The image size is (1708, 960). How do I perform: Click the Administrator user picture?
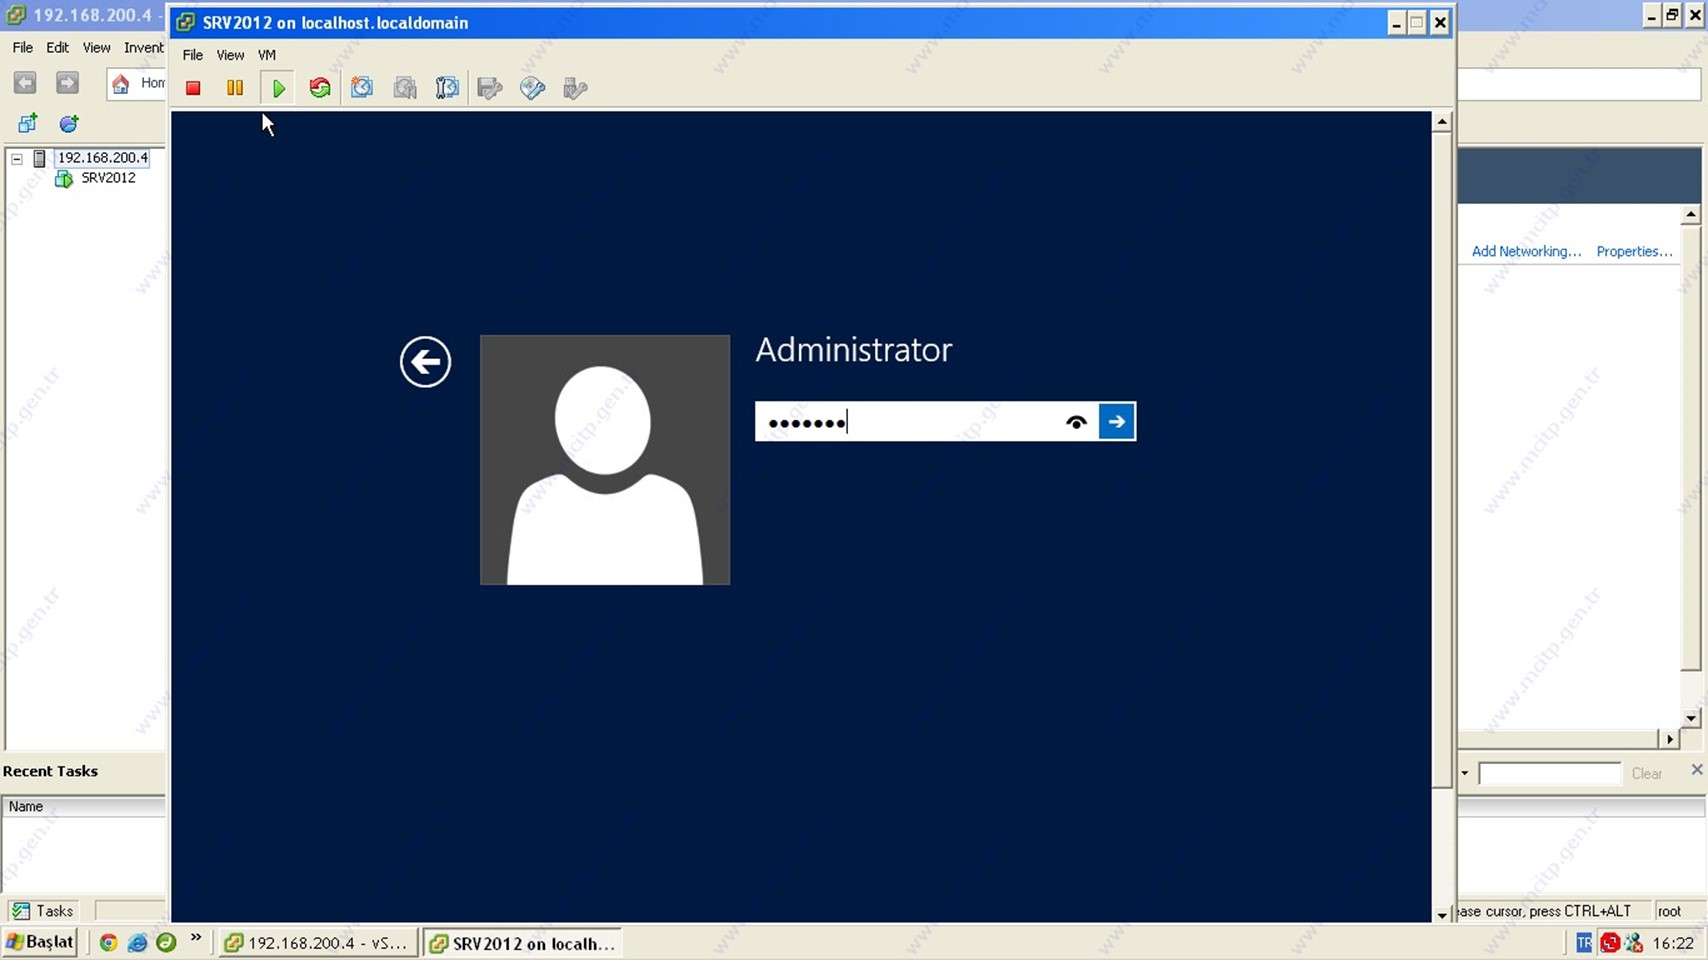click(x=605, y=460)
